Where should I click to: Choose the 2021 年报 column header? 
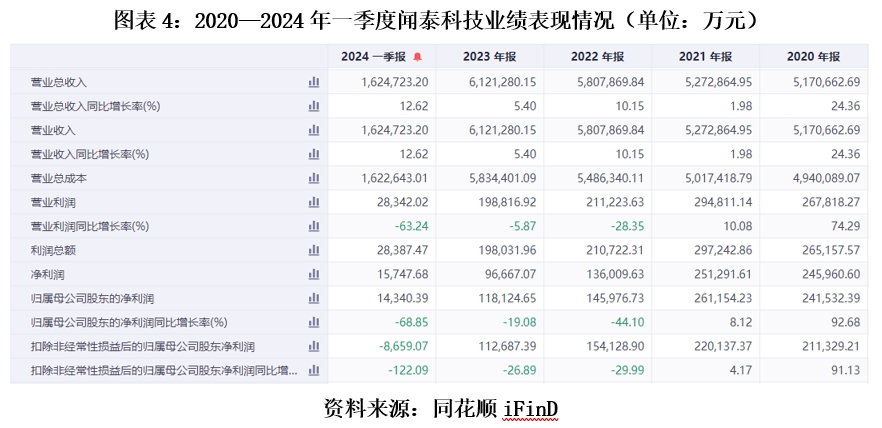click(x=706, y=57)
